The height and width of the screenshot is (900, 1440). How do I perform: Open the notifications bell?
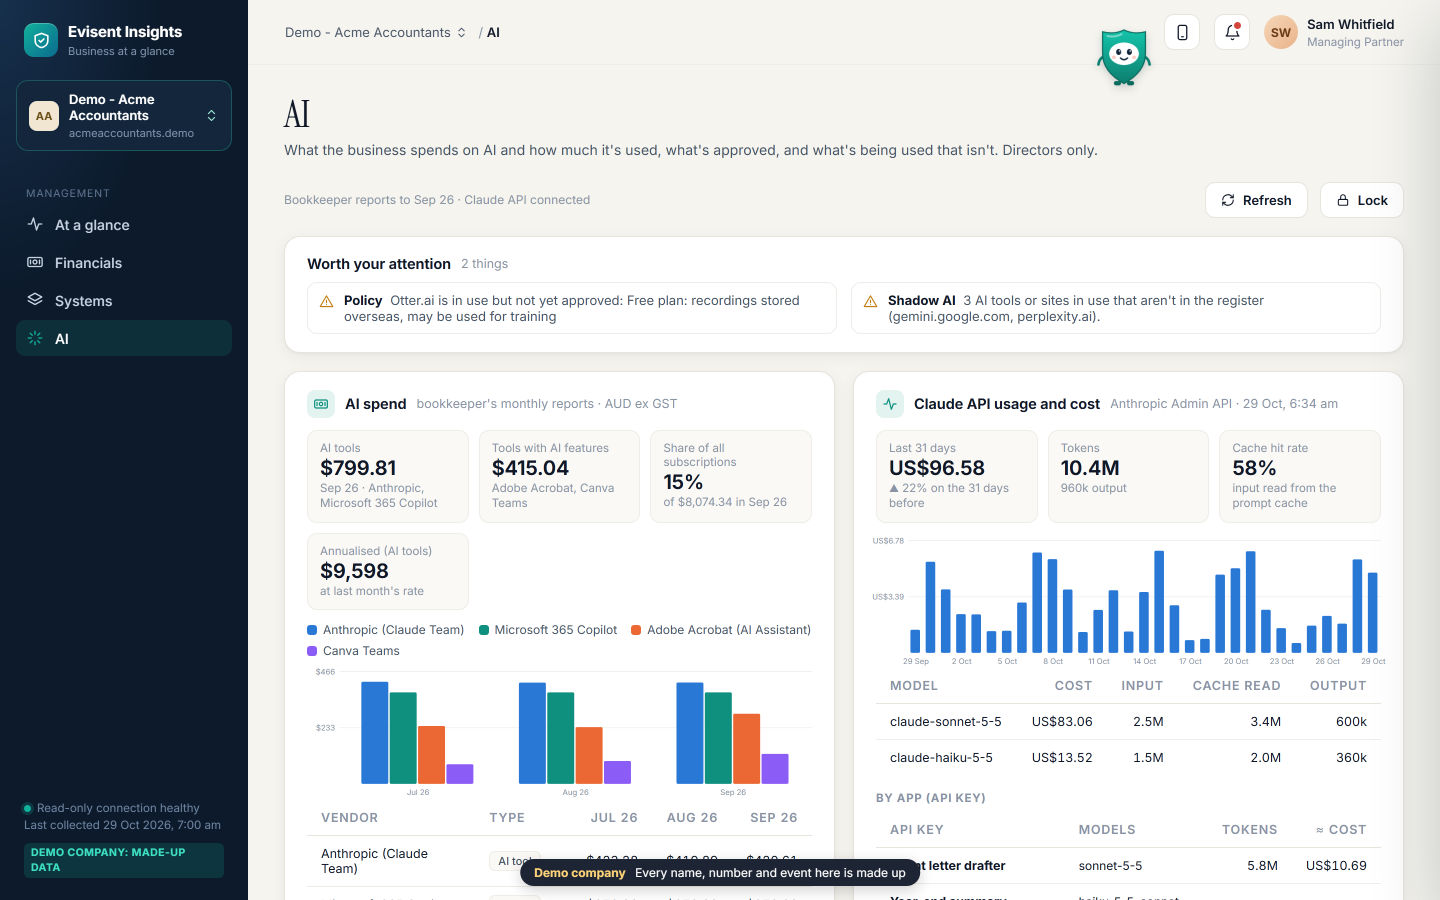1232,32
